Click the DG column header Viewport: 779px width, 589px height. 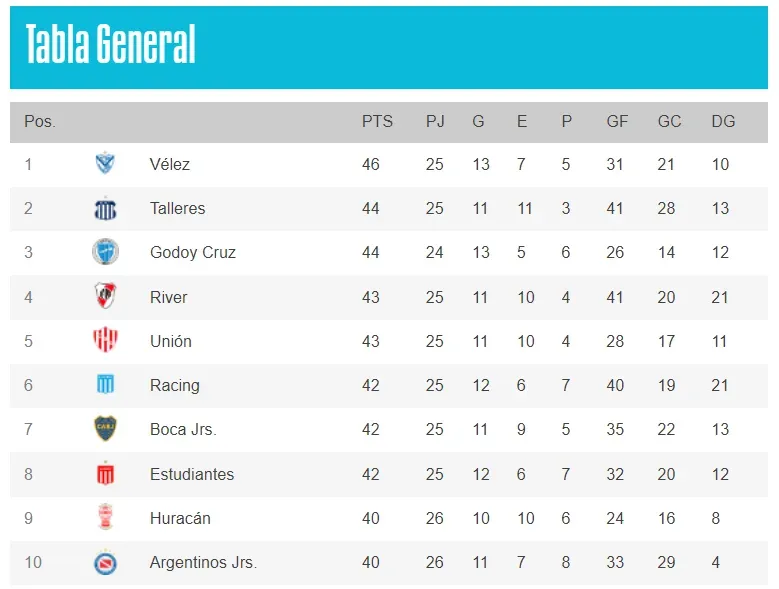point(723,122)
